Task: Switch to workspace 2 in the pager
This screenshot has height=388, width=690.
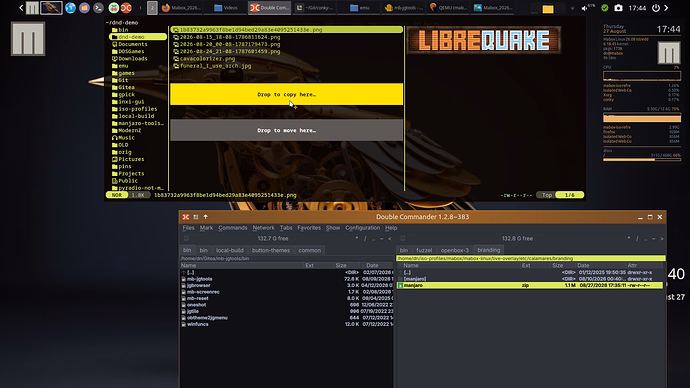Action: pyautogui.click(x=152, y=8)
